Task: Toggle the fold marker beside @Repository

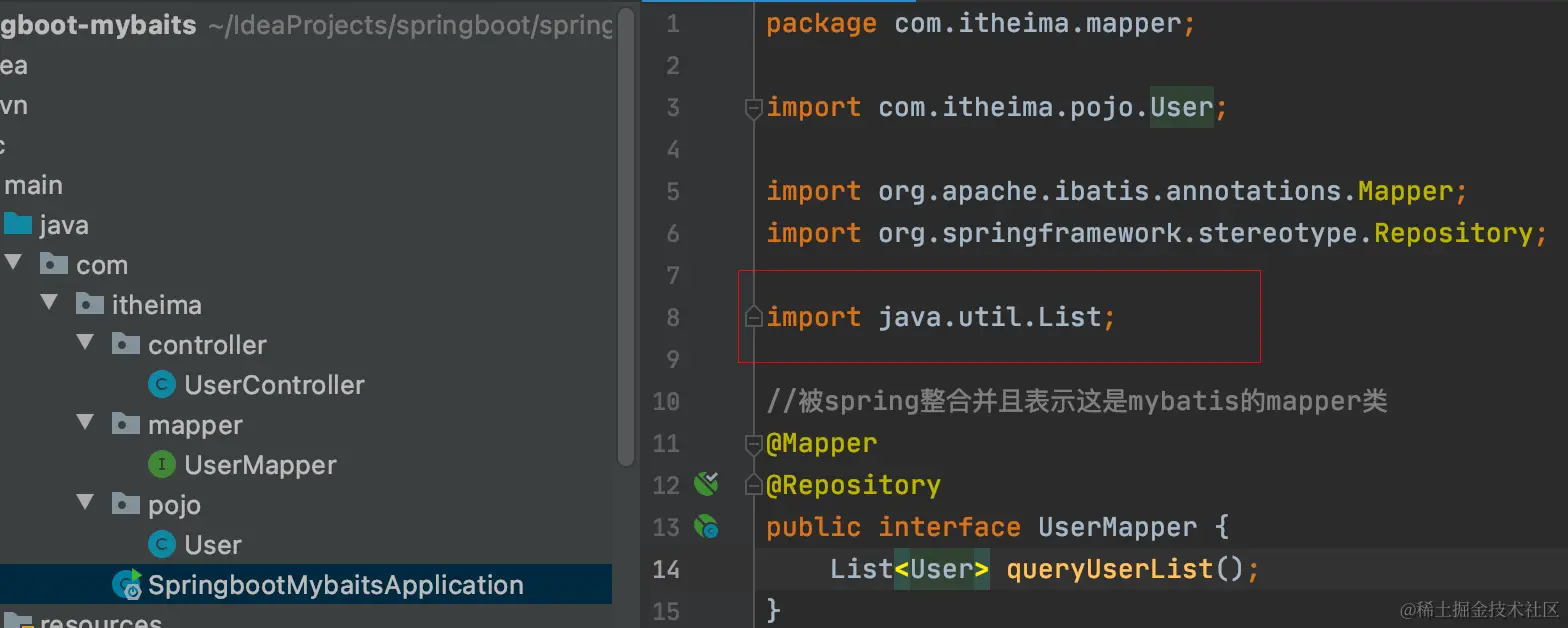Action: pyautogui.click(x=755, y=485)
